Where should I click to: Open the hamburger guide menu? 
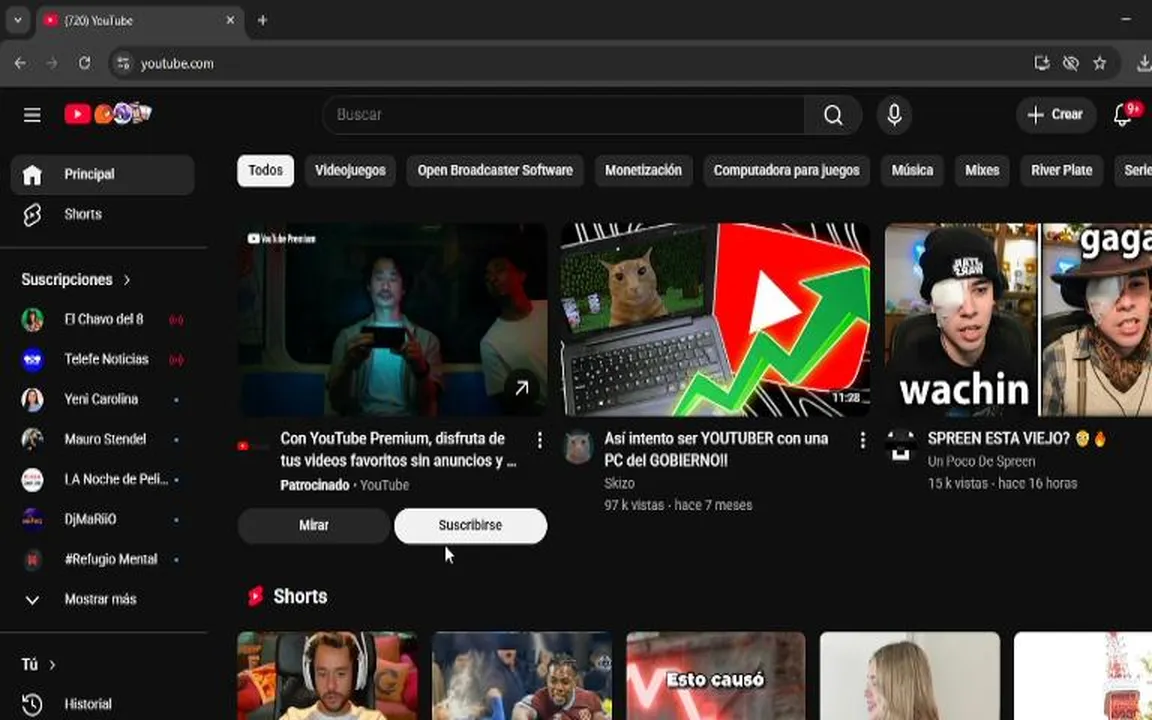pos(32,115)
